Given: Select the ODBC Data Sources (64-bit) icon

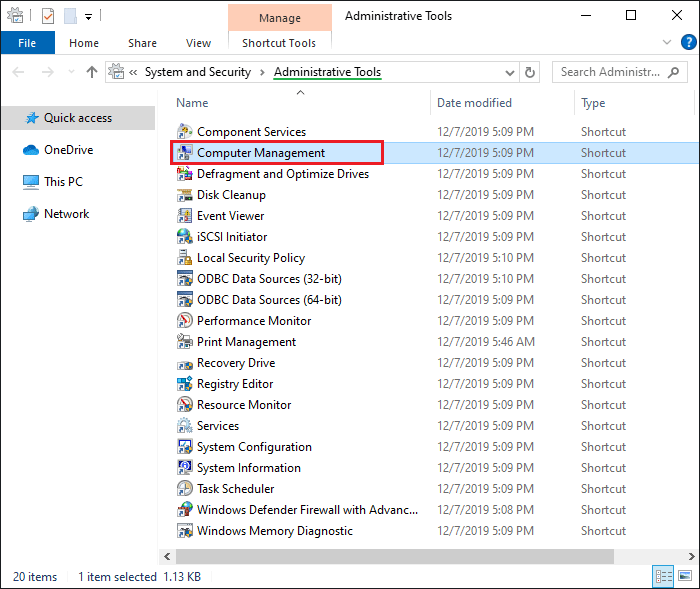Looking at the screenshot, I should point(184,300).
